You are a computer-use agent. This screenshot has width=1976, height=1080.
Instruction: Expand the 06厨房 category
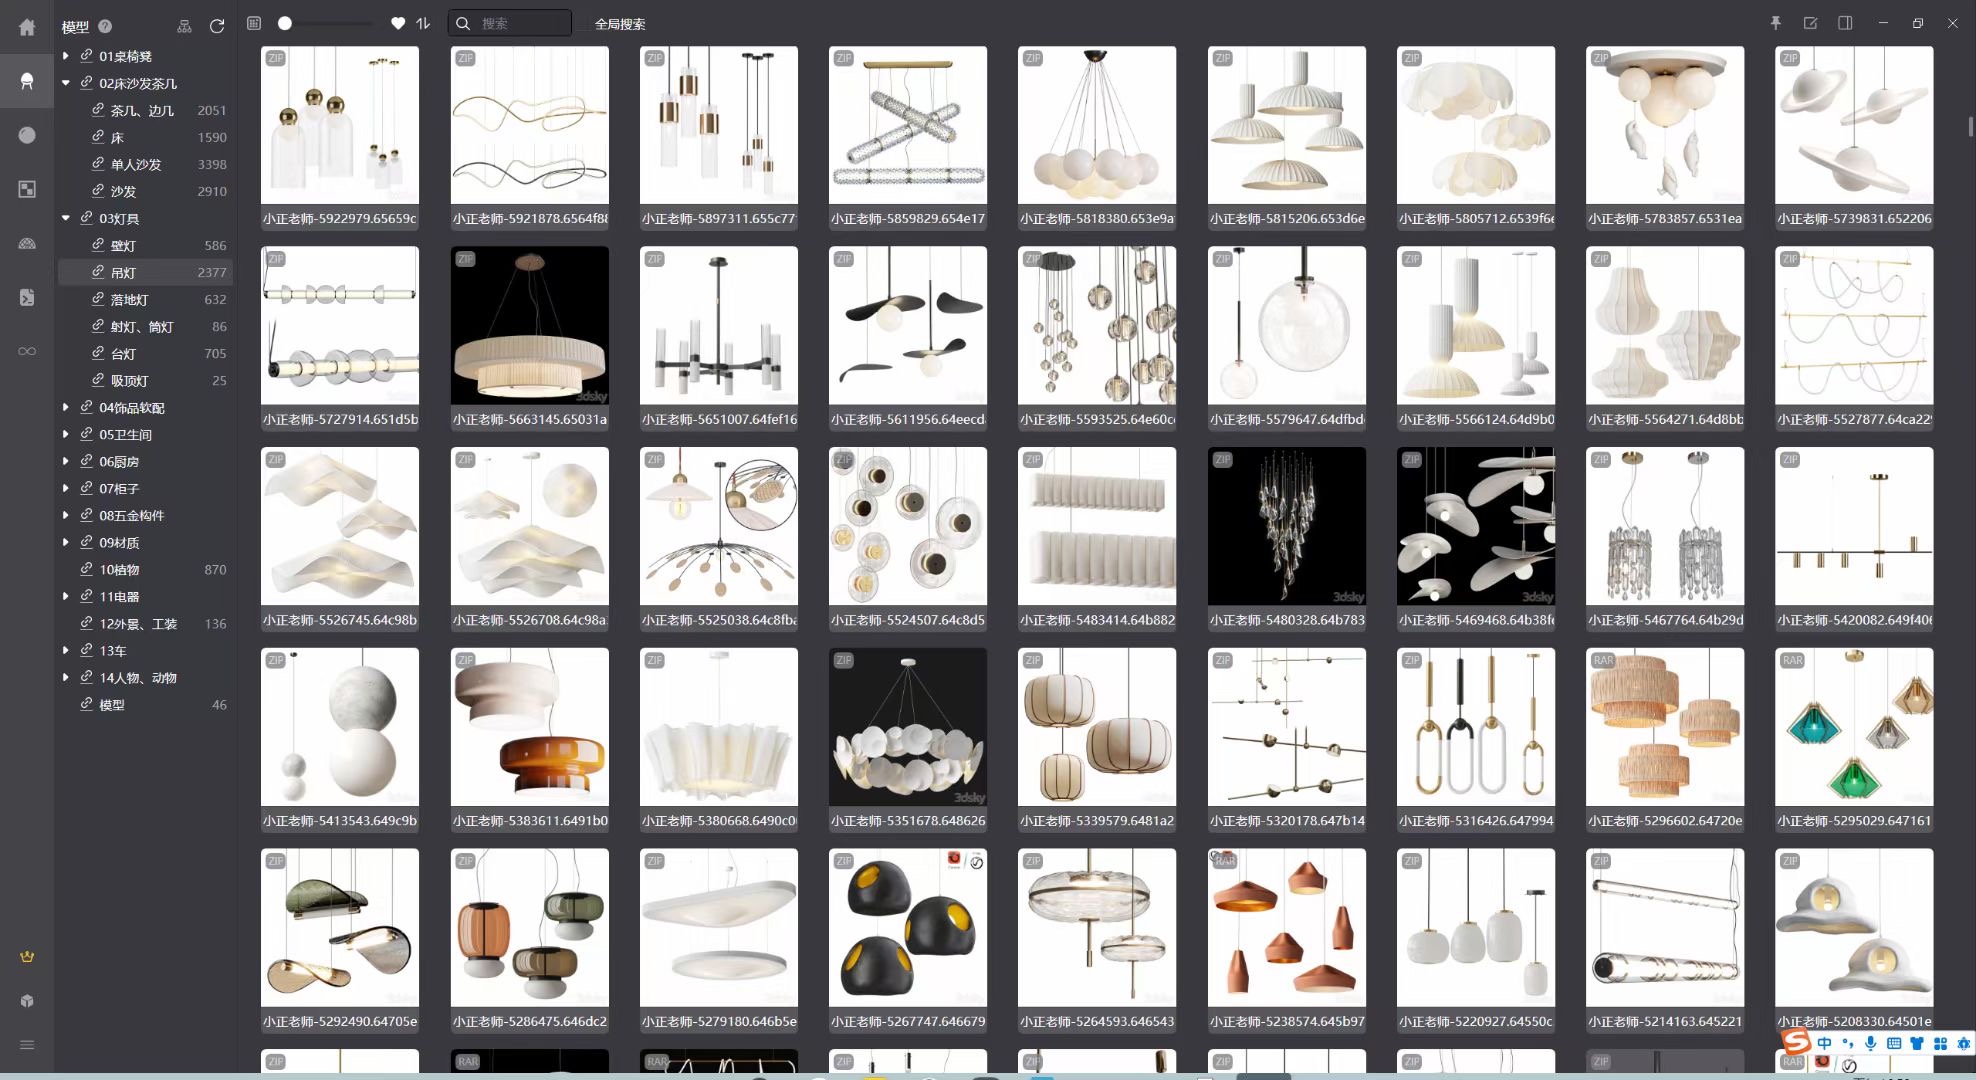[66, 461]
